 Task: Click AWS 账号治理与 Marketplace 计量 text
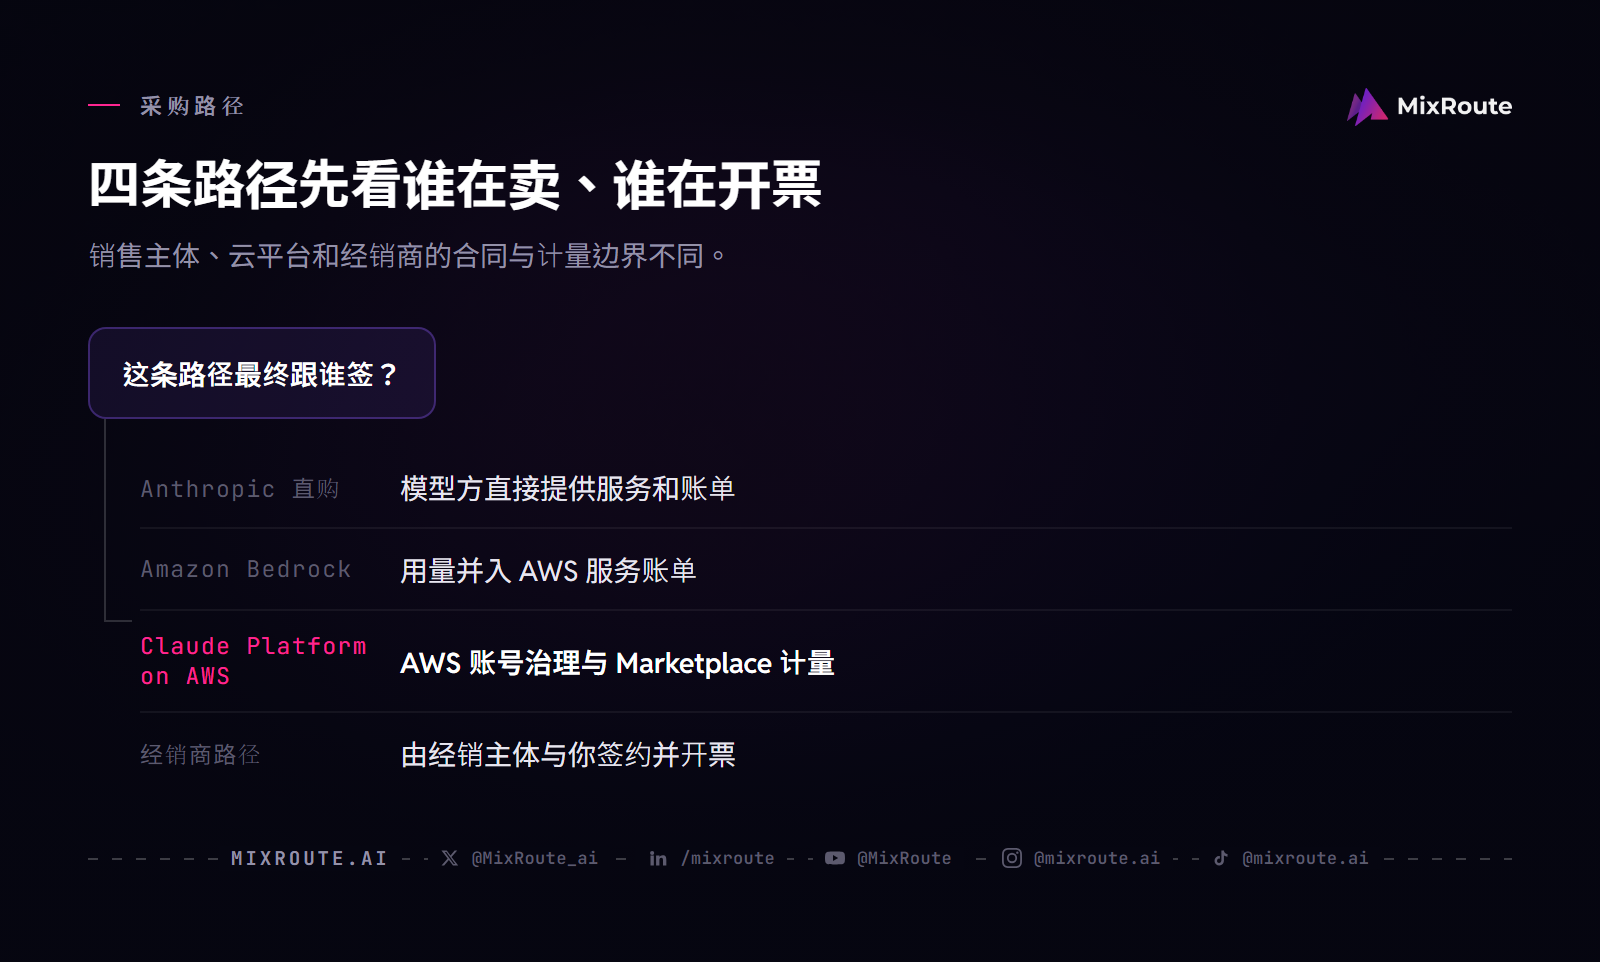617,662
